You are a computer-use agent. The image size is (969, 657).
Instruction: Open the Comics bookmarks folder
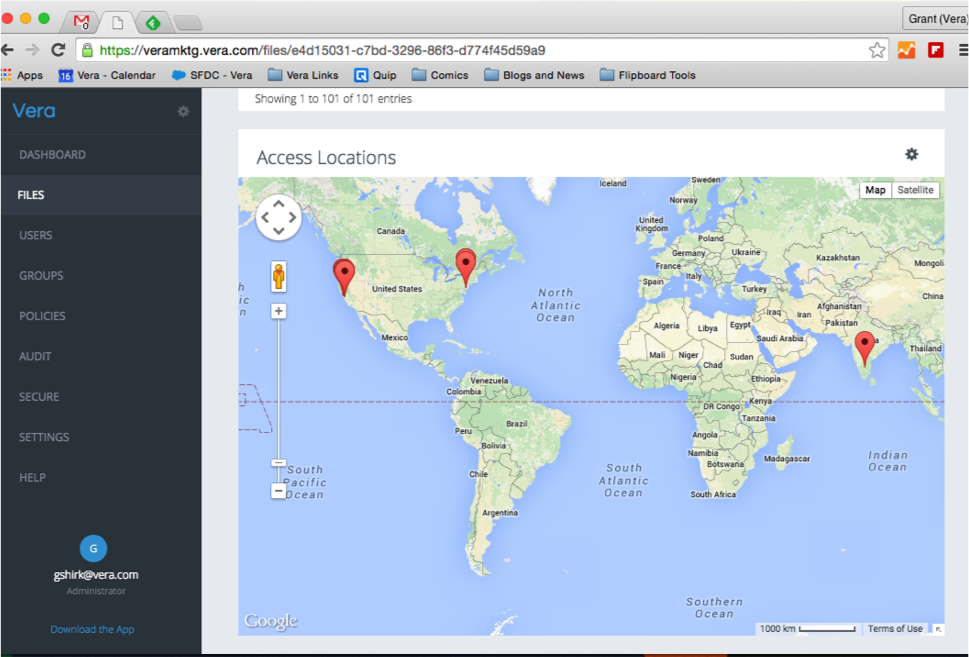440,75
